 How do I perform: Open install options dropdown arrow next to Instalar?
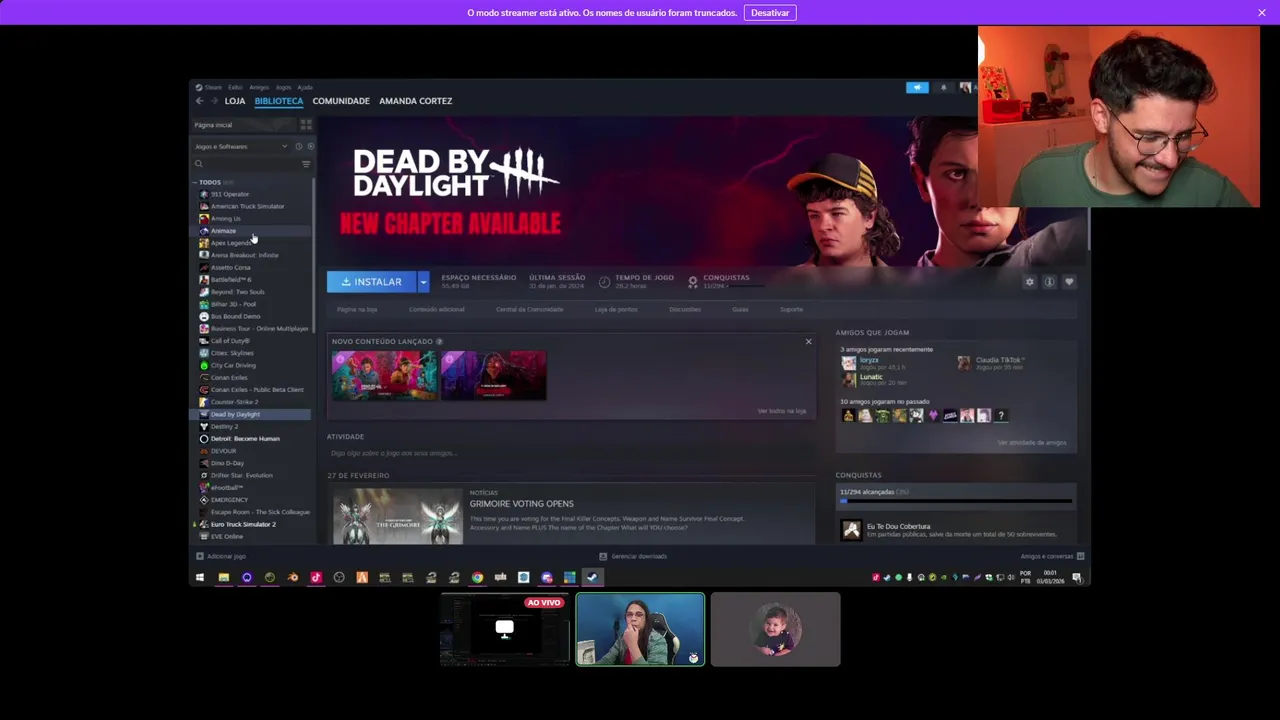pos(423,282)
